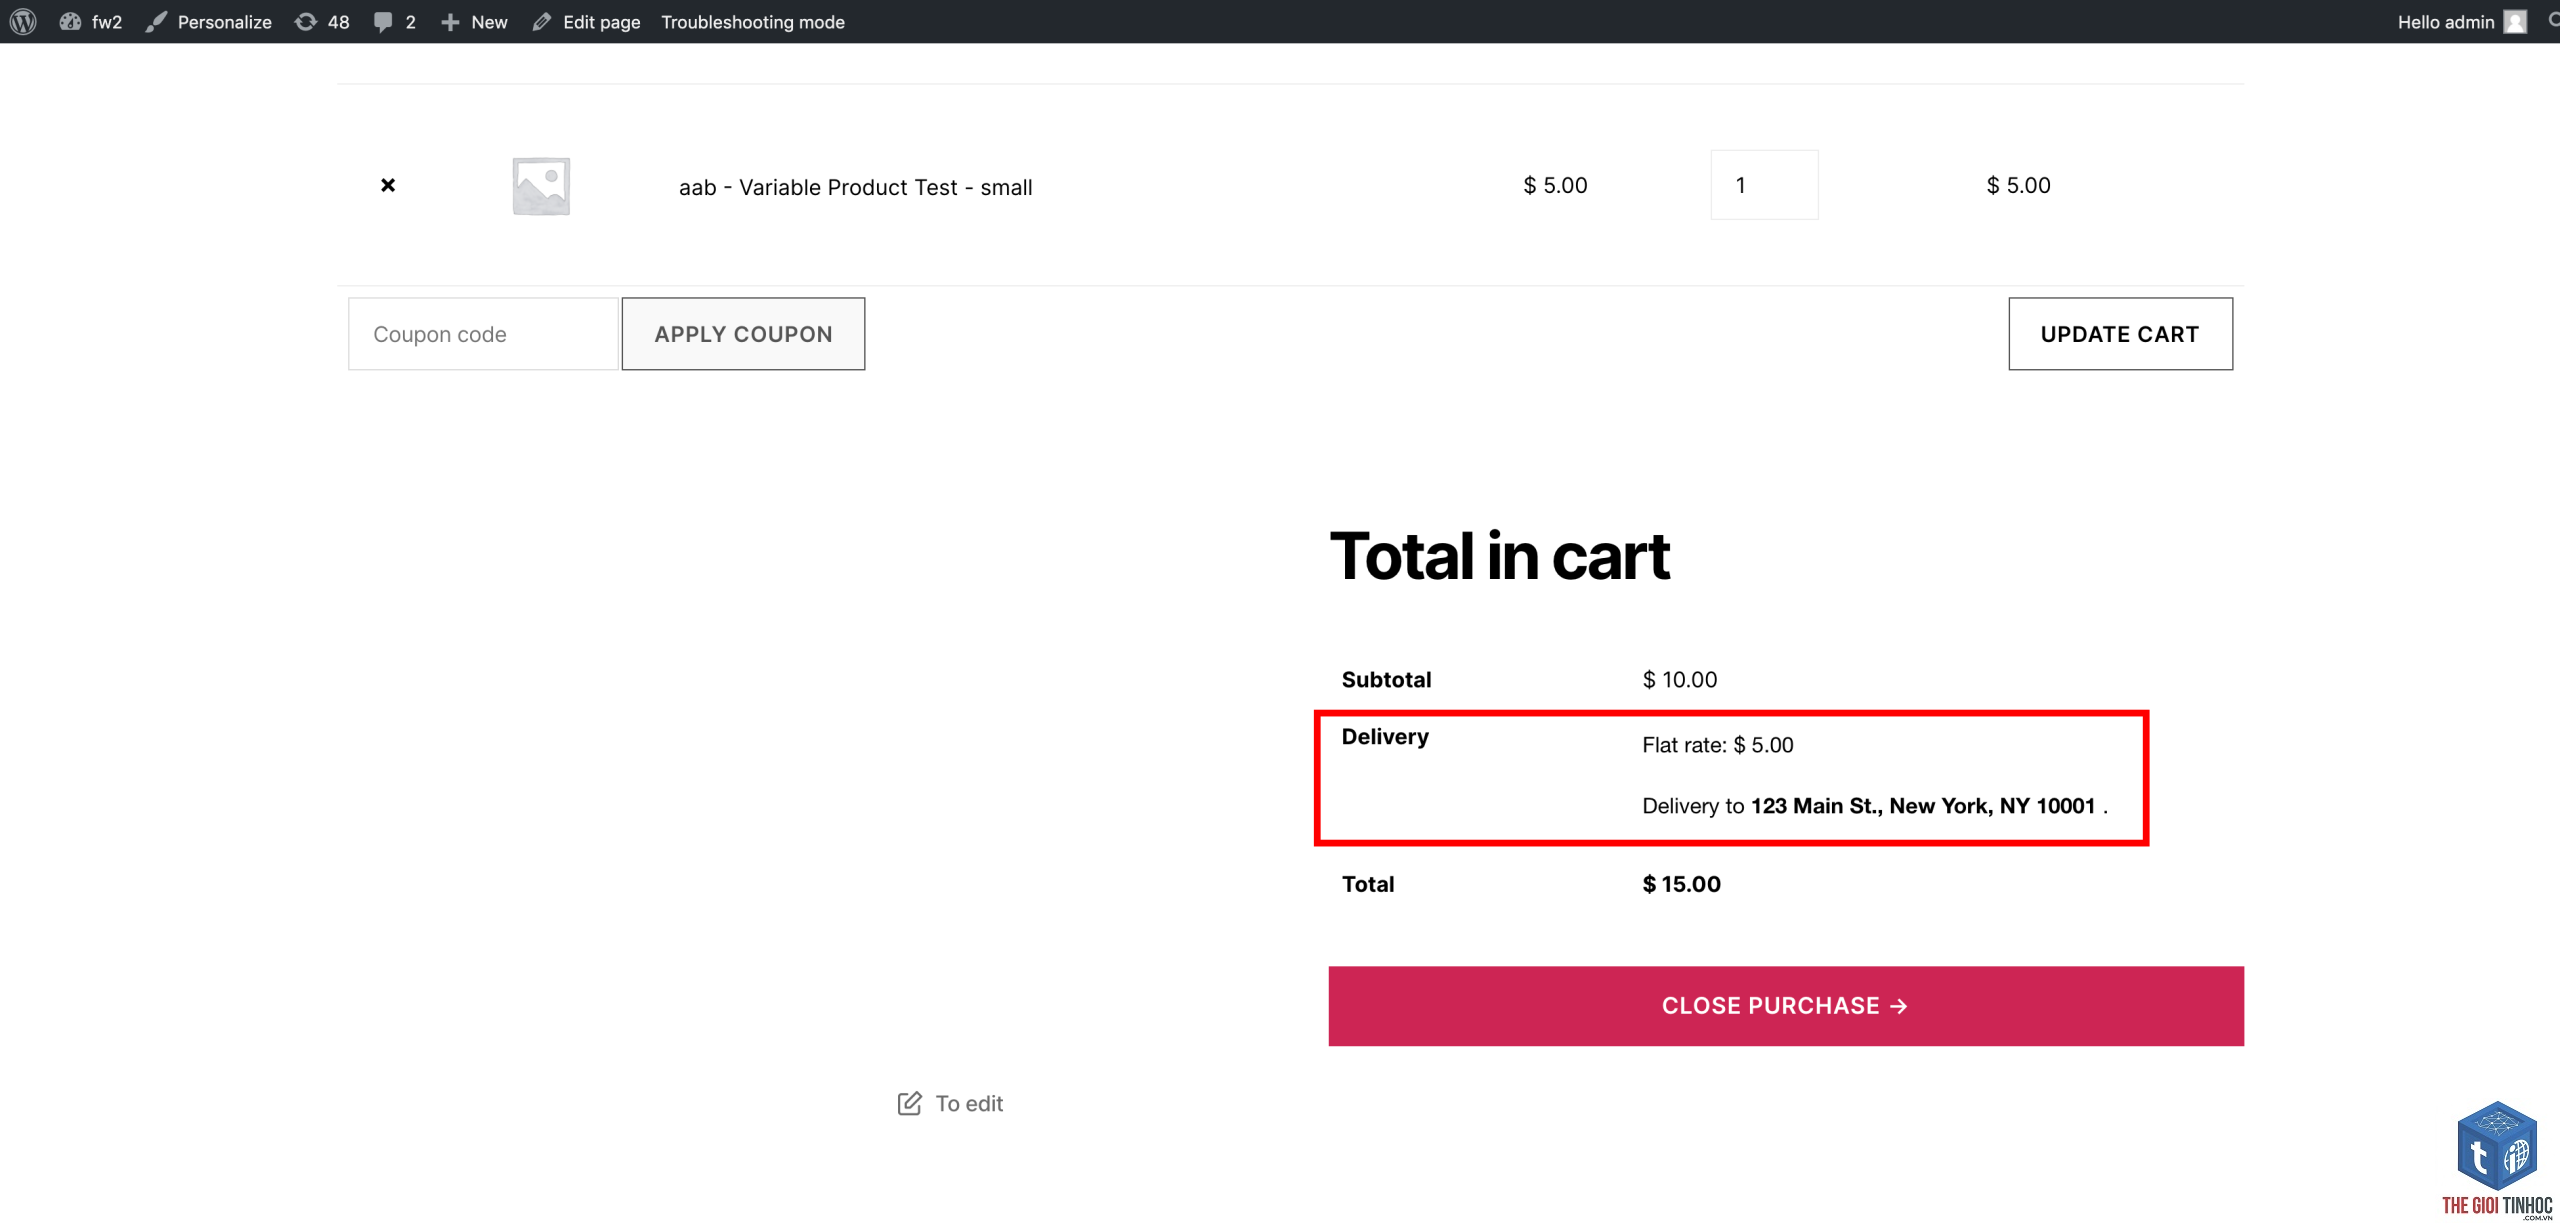
Task: Open the Personalize customizer link
Action: 208,21
